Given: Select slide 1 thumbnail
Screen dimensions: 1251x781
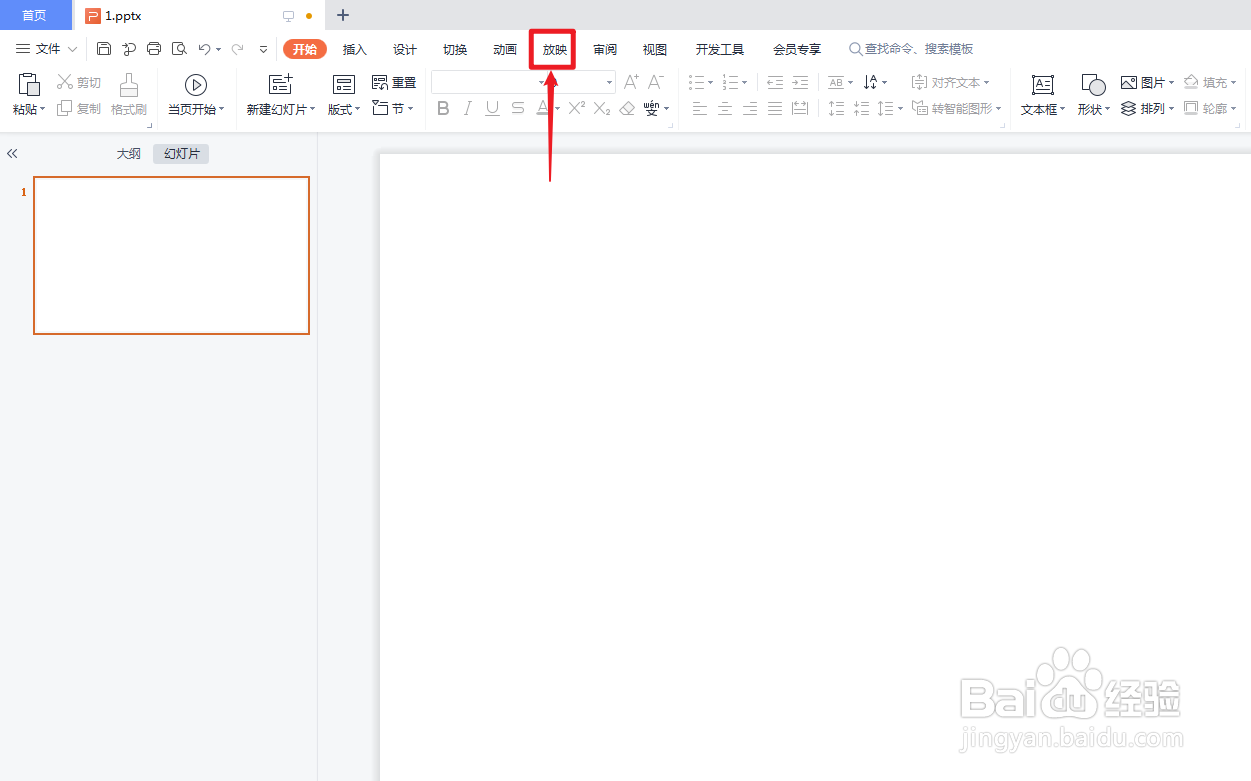Looking at the screenshot, I should (x=171, y=255).
